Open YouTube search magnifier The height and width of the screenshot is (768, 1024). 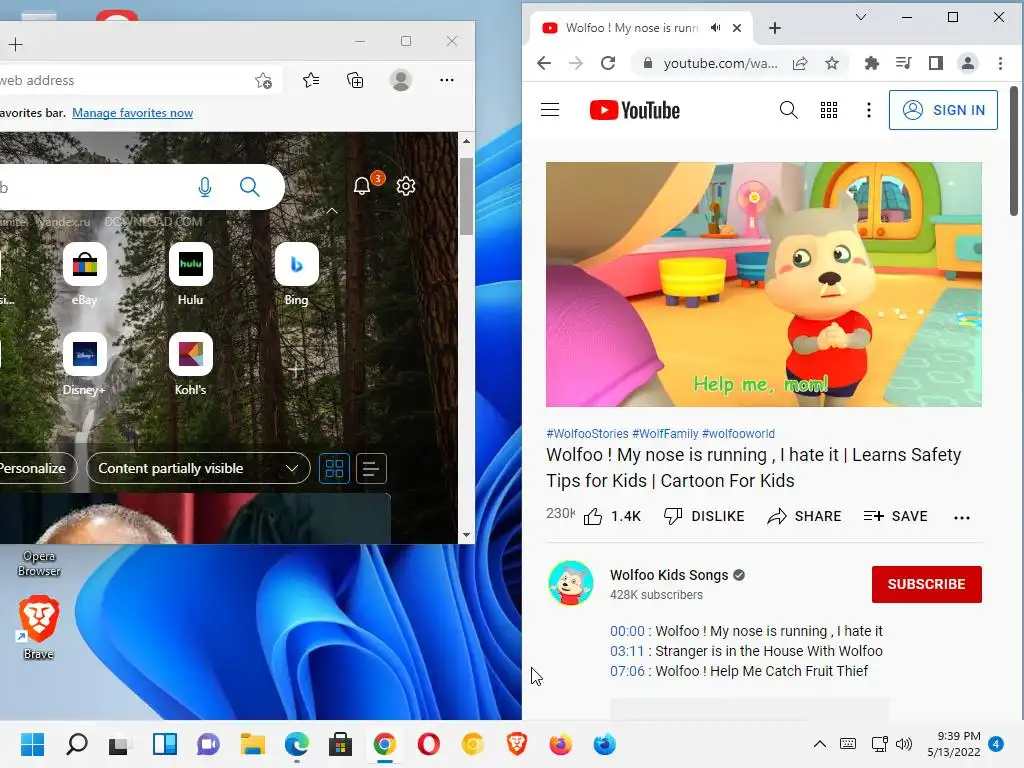tap(788, 110)
